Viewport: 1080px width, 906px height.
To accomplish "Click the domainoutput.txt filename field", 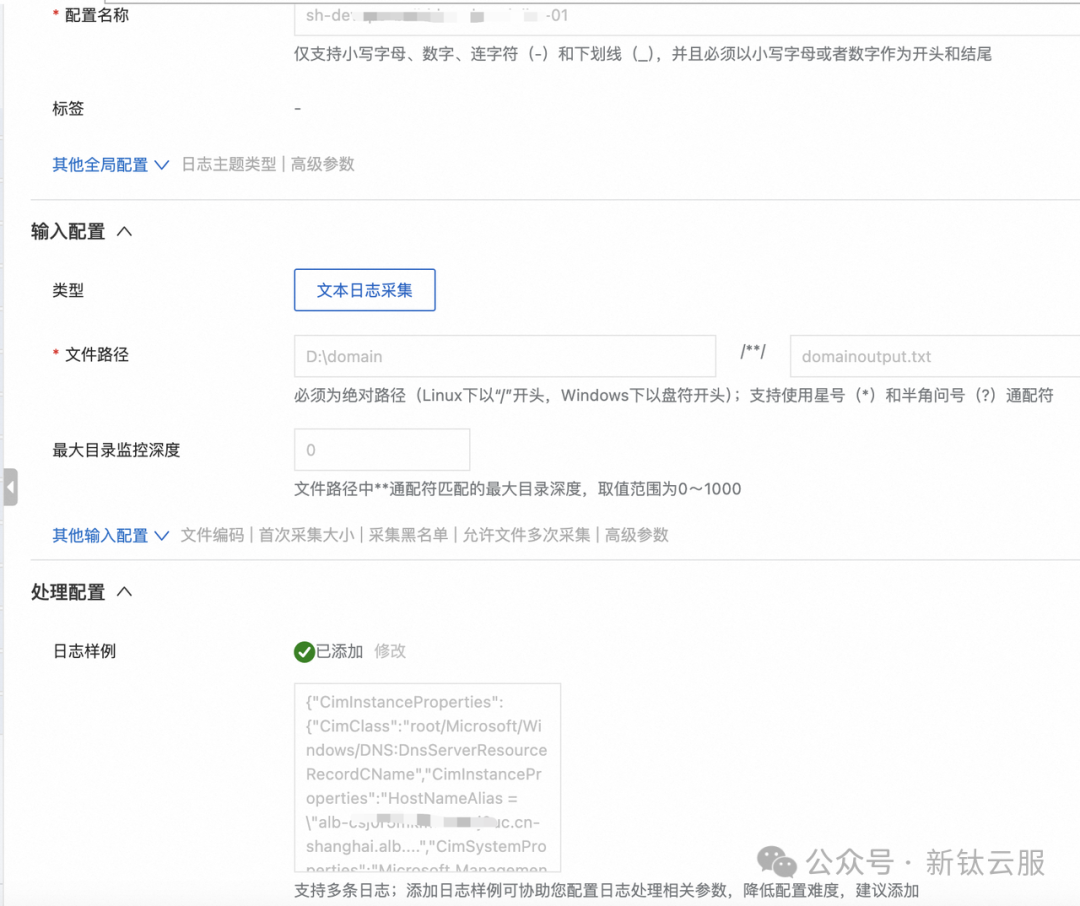I will pos(935,356).
